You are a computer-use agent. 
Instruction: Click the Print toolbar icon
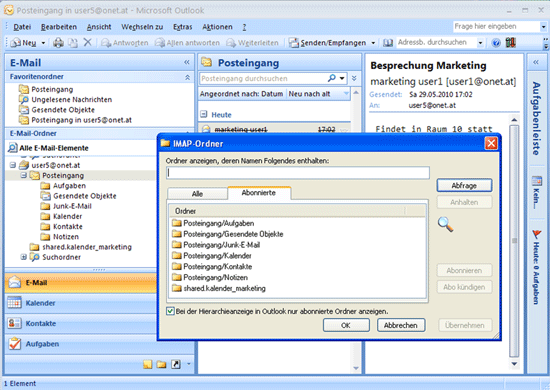click(58, 43)
